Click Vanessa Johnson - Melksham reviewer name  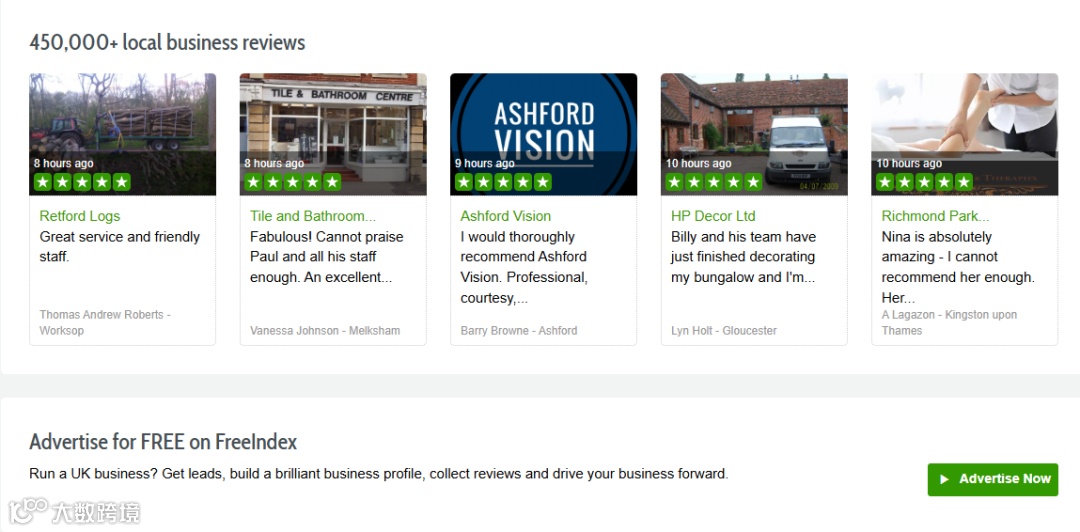pyautogui.click(x=325, y=331)
